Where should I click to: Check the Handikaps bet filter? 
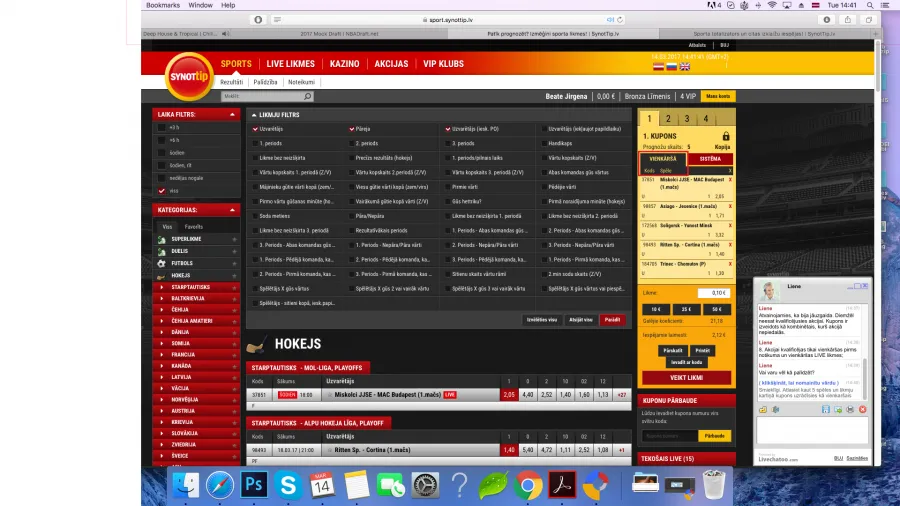[544, 143]
